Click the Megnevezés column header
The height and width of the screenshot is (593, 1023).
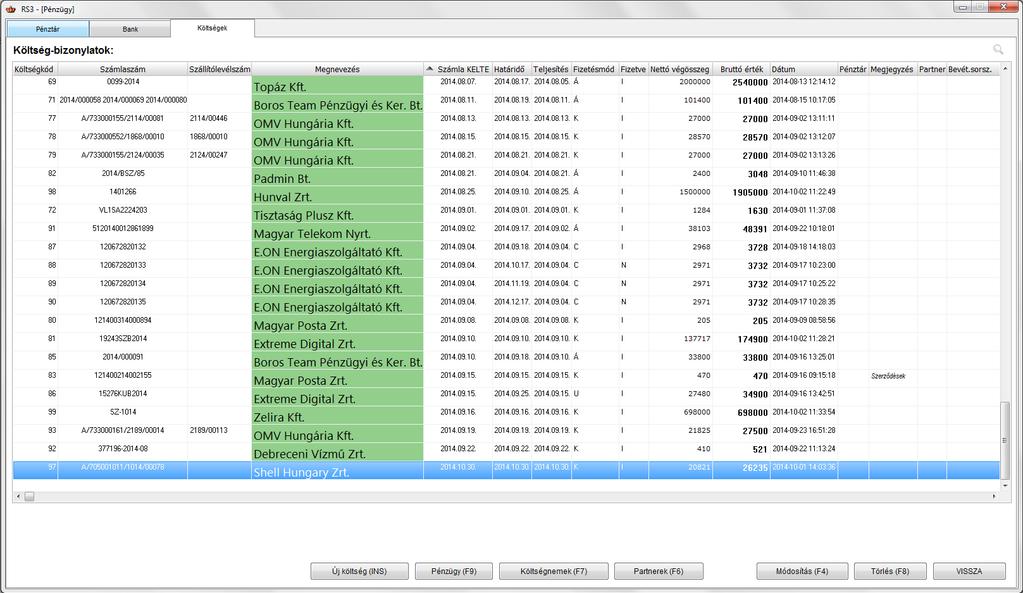[x=337, y=69]
